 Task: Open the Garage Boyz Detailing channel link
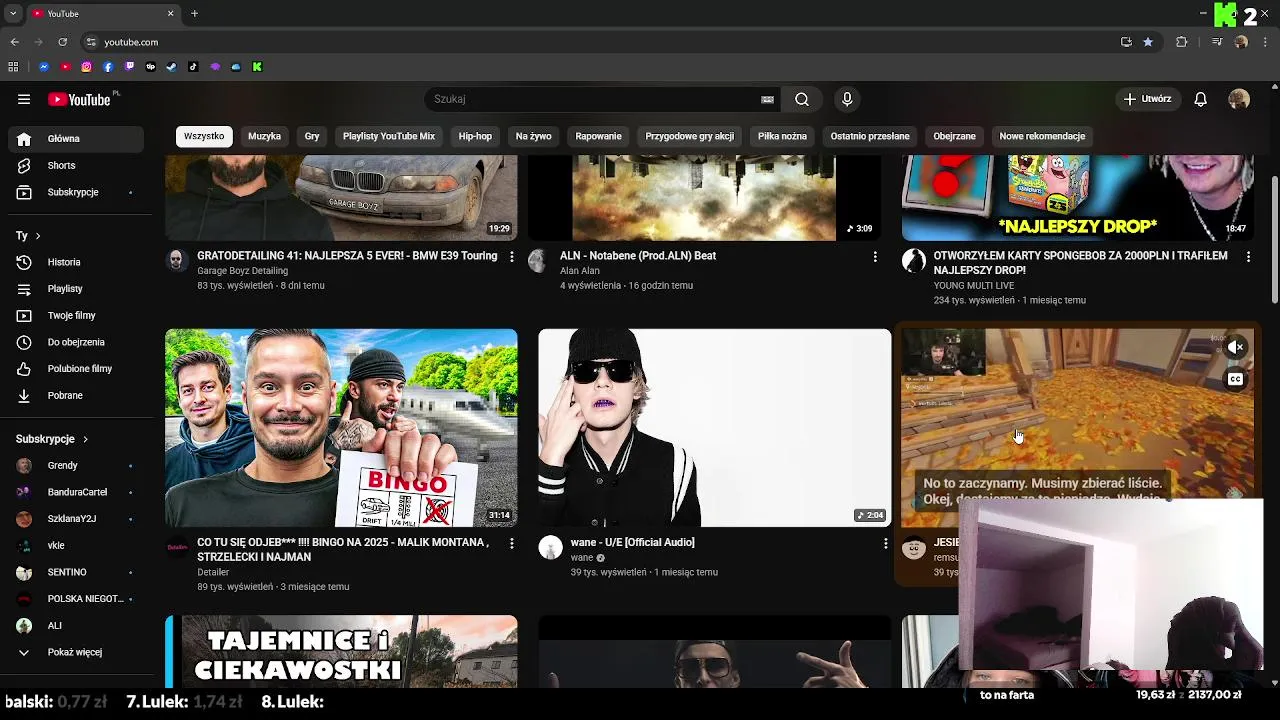242,271
